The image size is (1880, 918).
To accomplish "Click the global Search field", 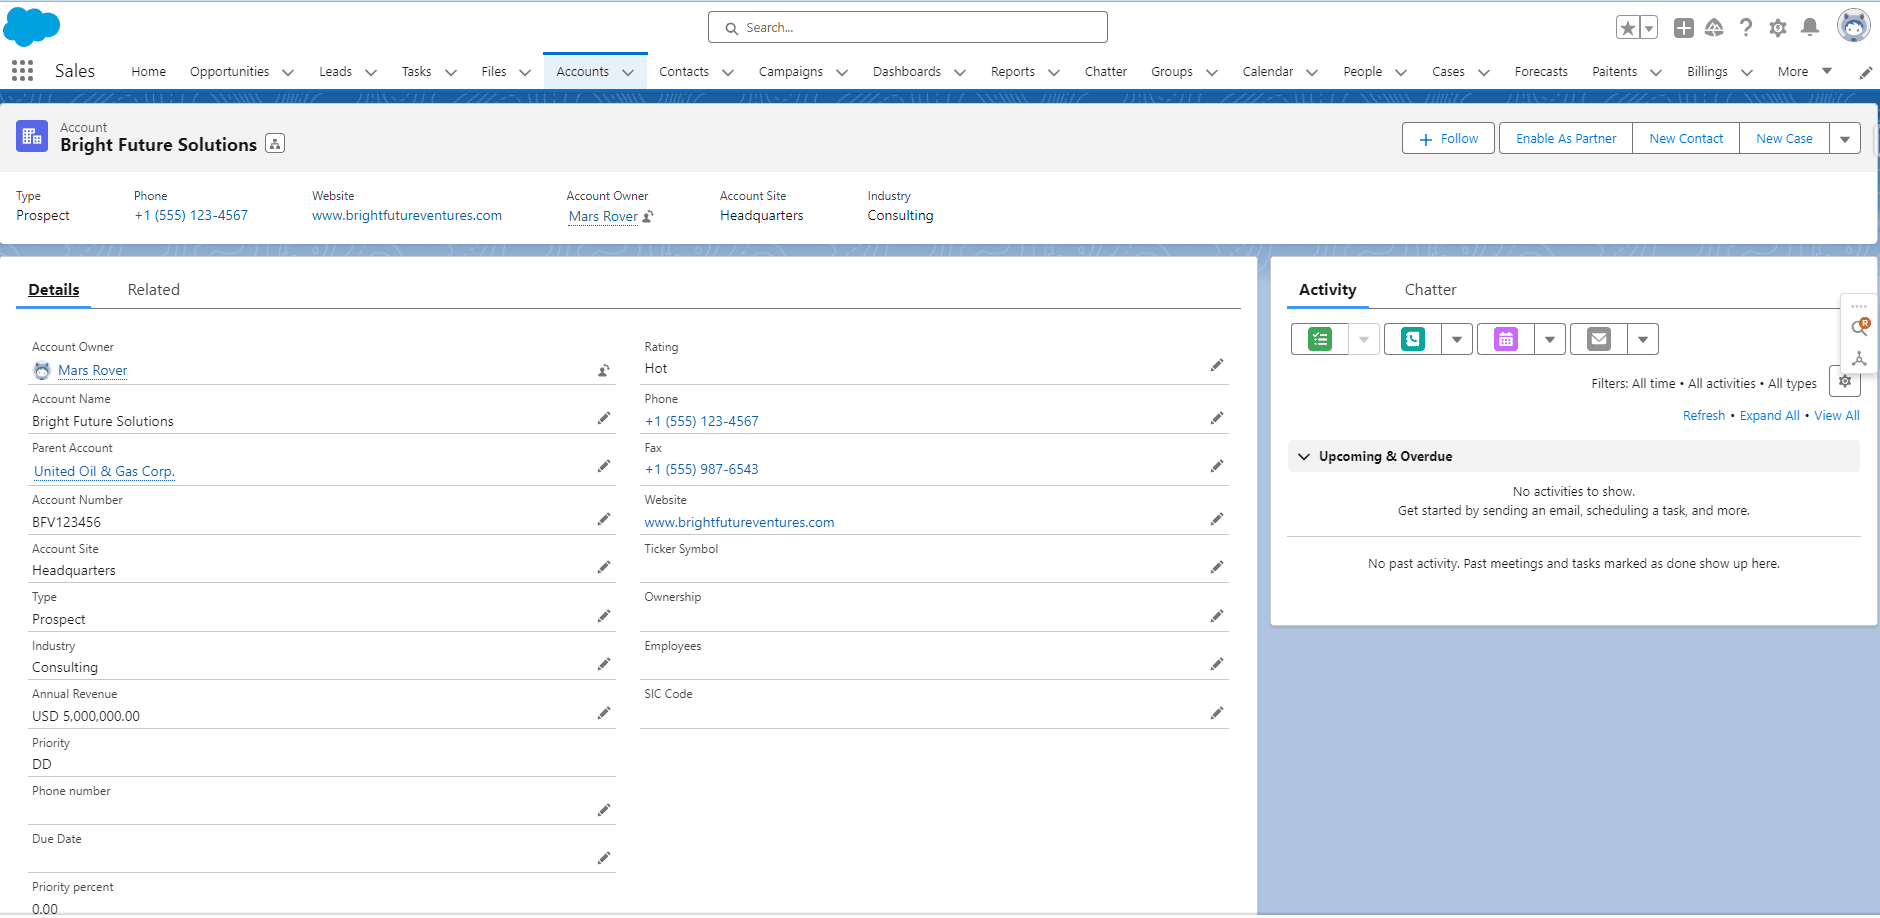I will click(908, 27).
